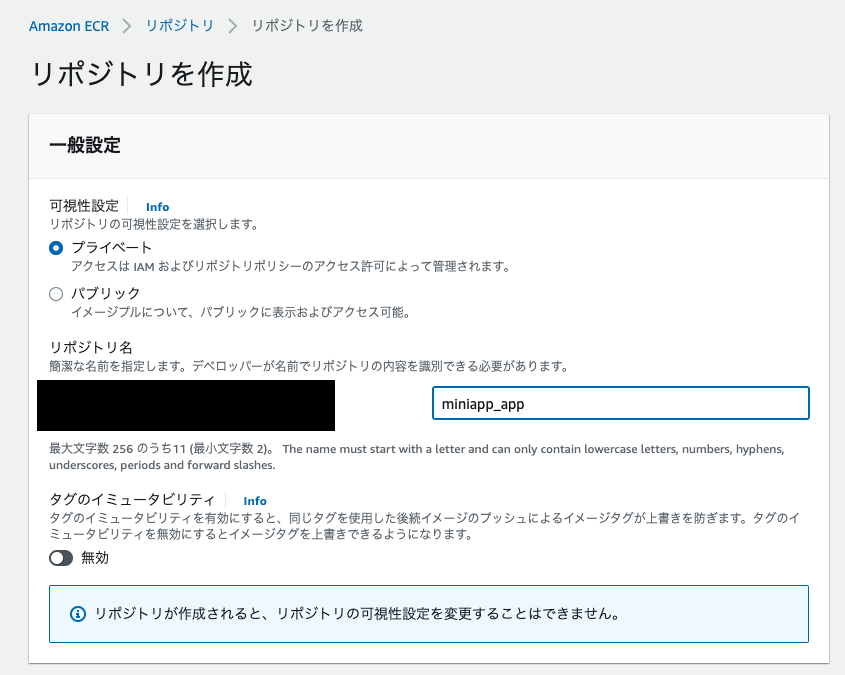Click the radio indicator for パブリック
845x675 pixels.
click(x=56, y=293)
